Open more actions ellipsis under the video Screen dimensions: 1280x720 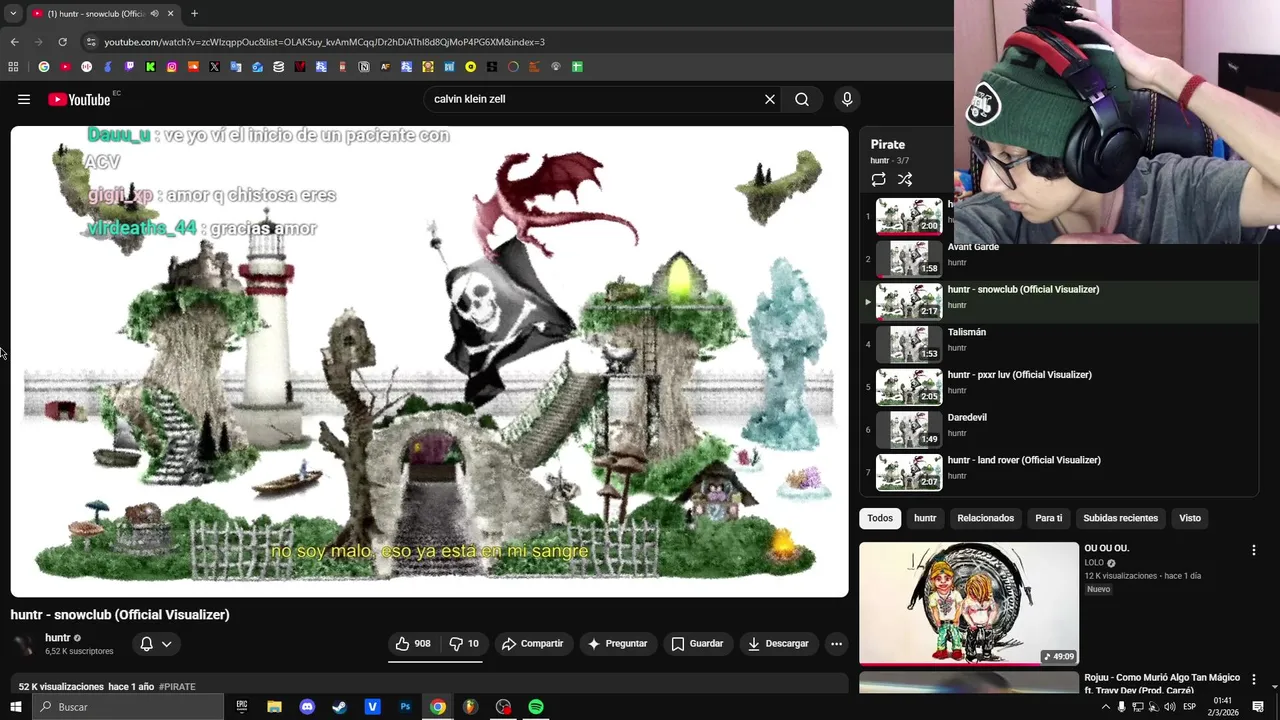point(836,643)
